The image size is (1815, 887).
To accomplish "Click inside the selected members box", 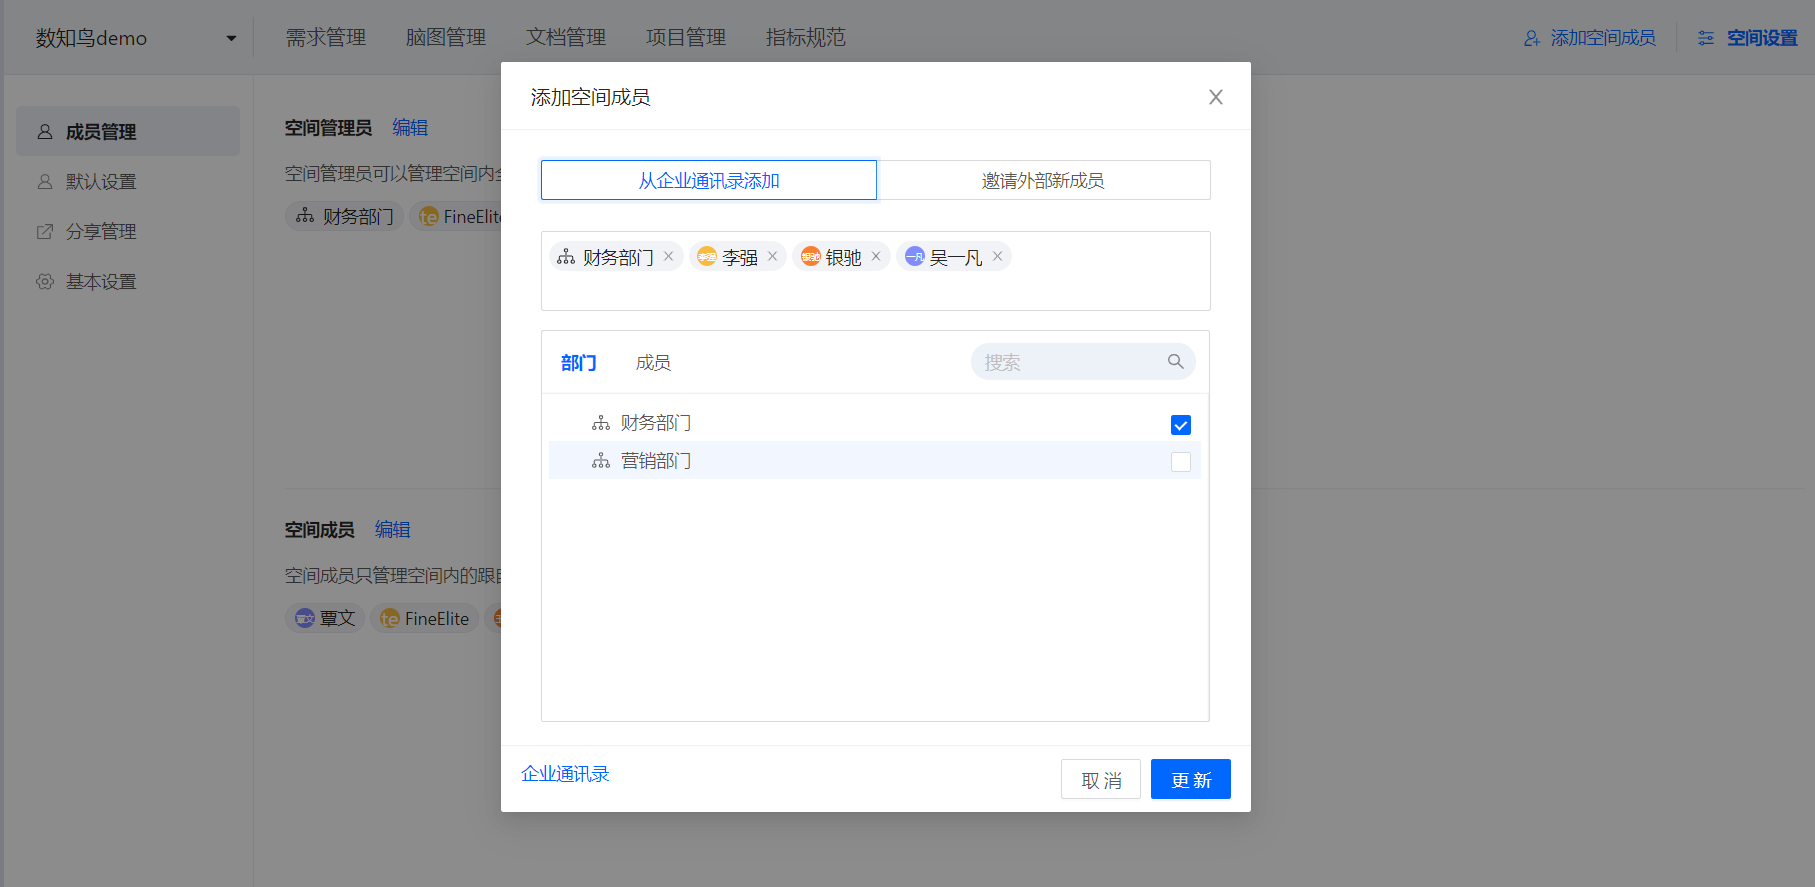I will pos(876,271).
